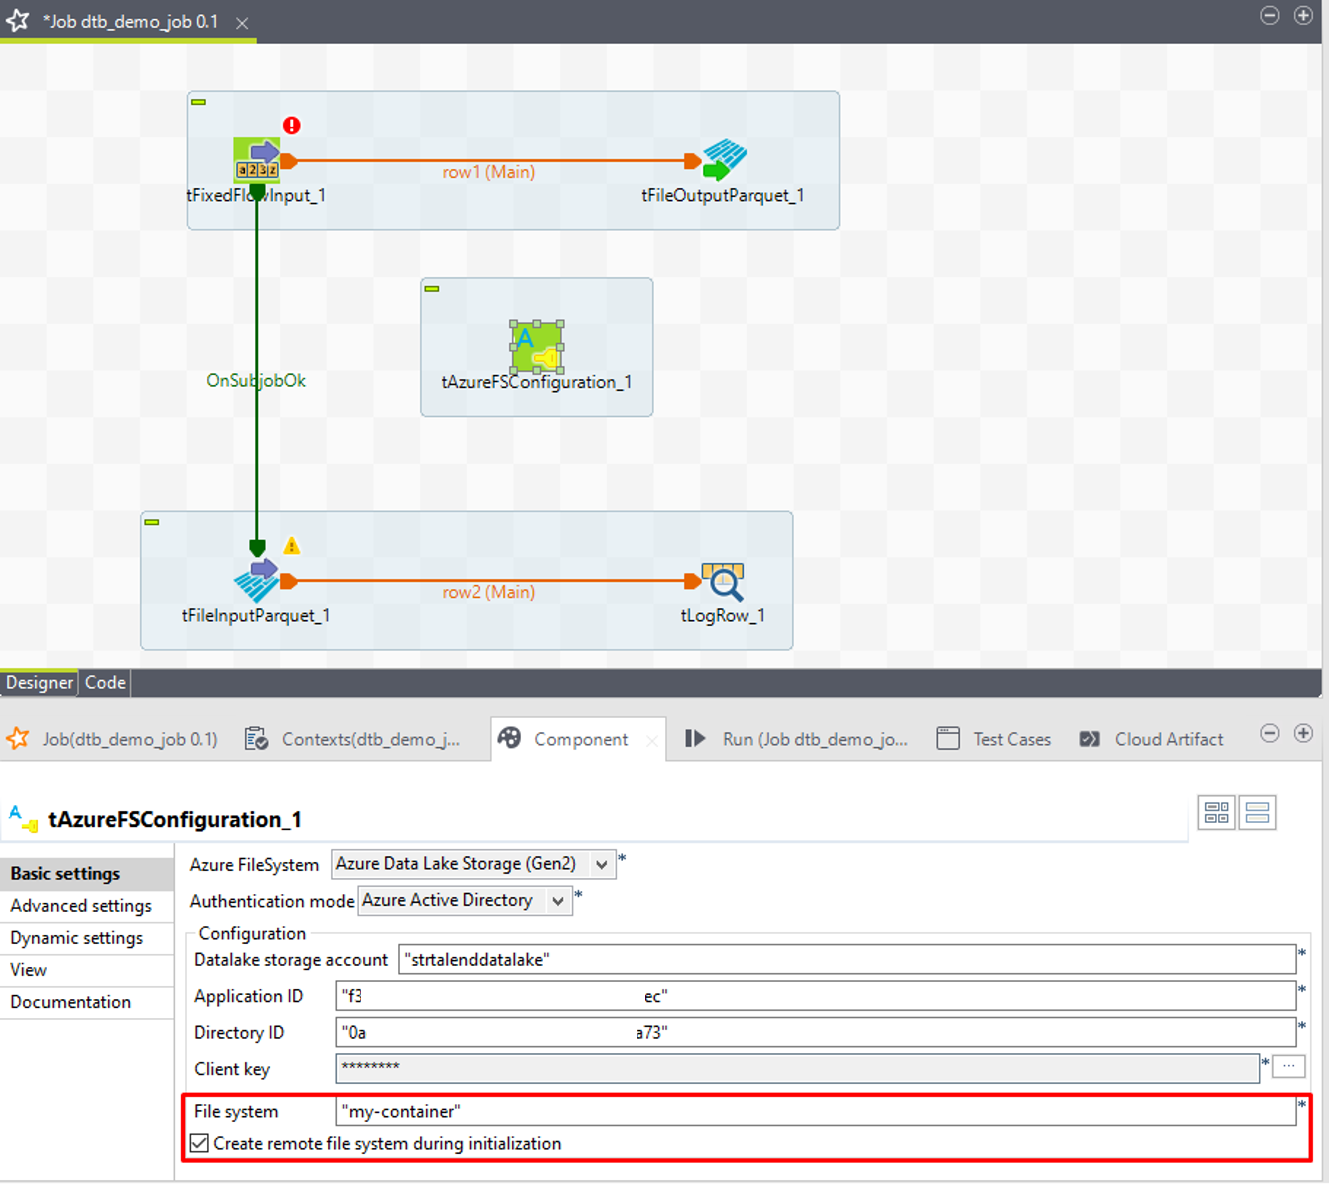Select the tAzureFSConfiguration_1 component on canvas
The image size is (1329, 1186).
537,346
